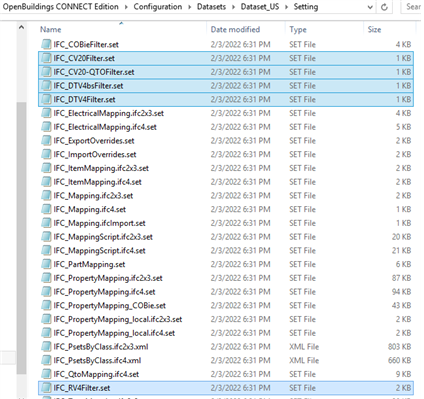Screen dimensions: 424x399
Task: Click the IFC_CV20-QTOFilter.set file icon
Action: [46, 72]
